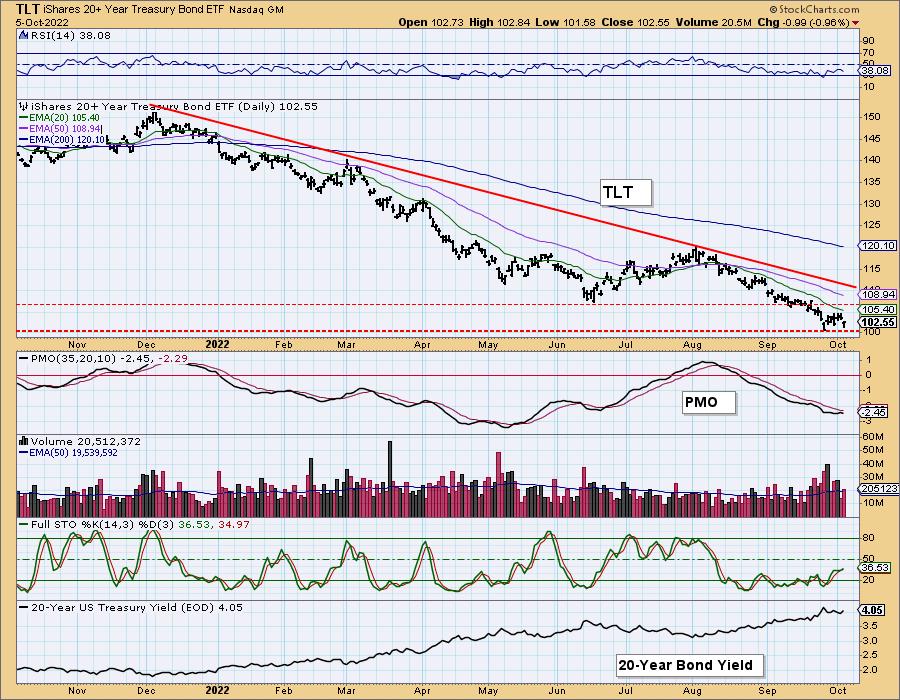Viewport: 900px width, 700px height.
Task: Click the 4.05 yield value tag
Action: click(872, 610)
